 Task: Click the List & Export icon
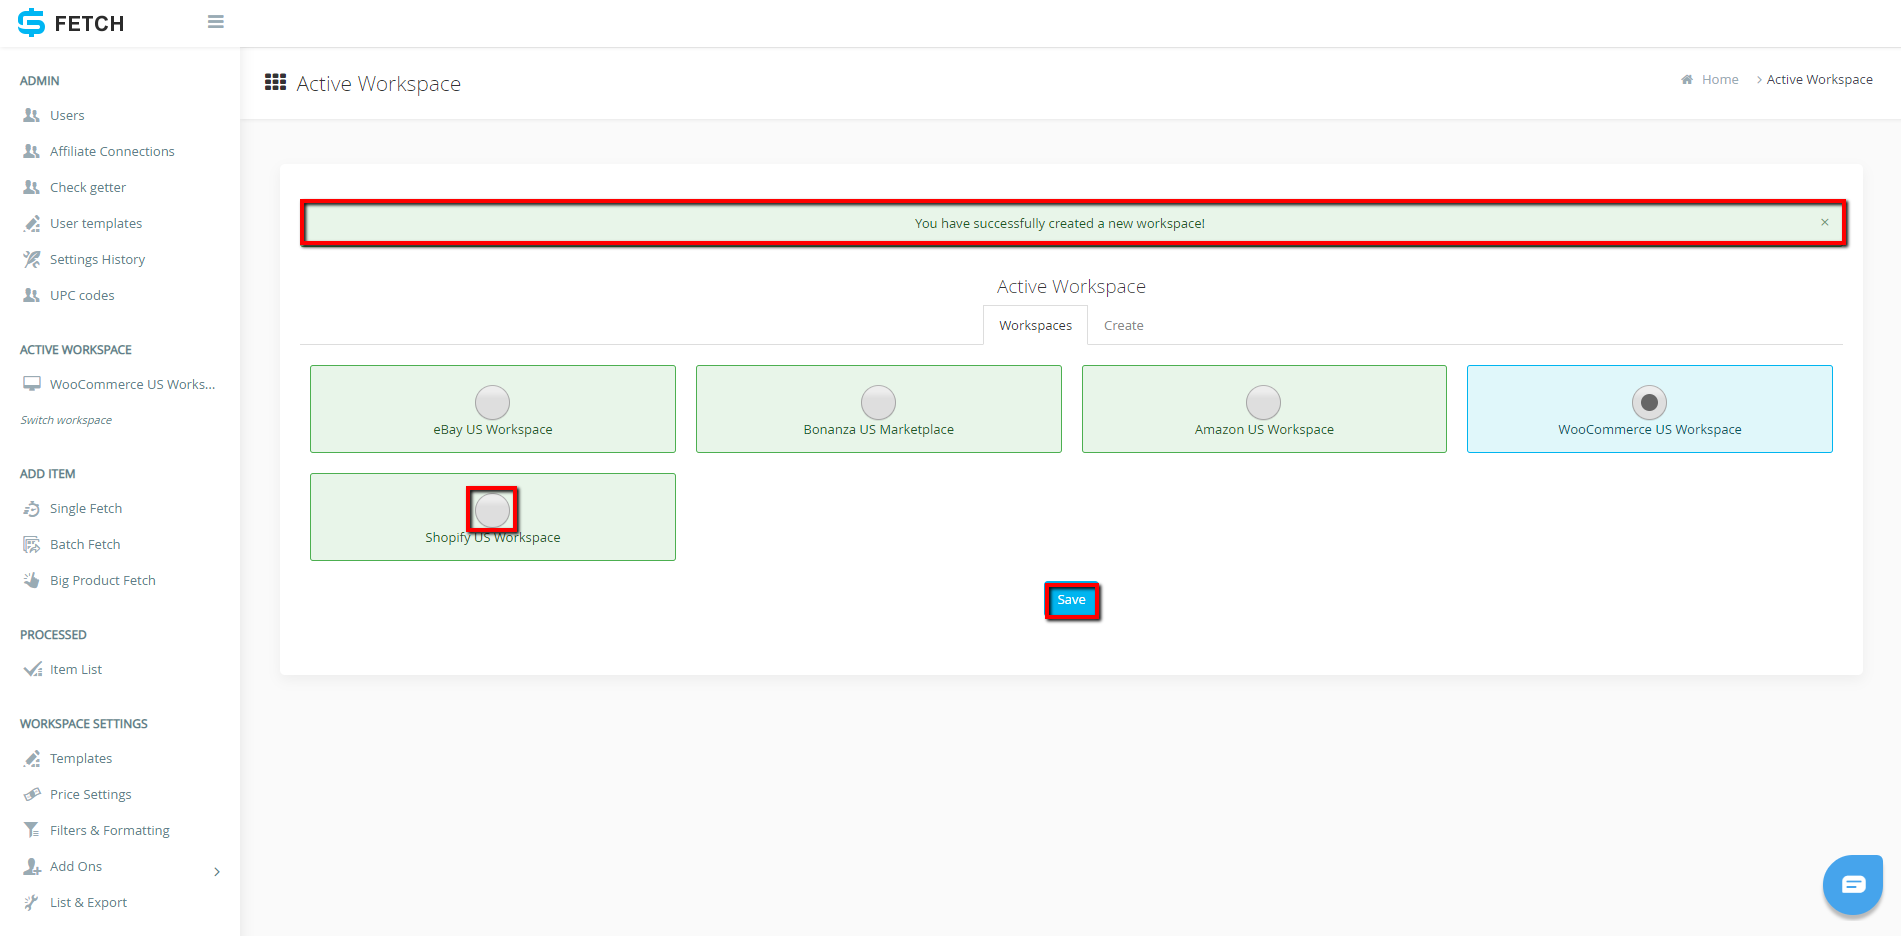pyautogui.click(x=32, y=902)
